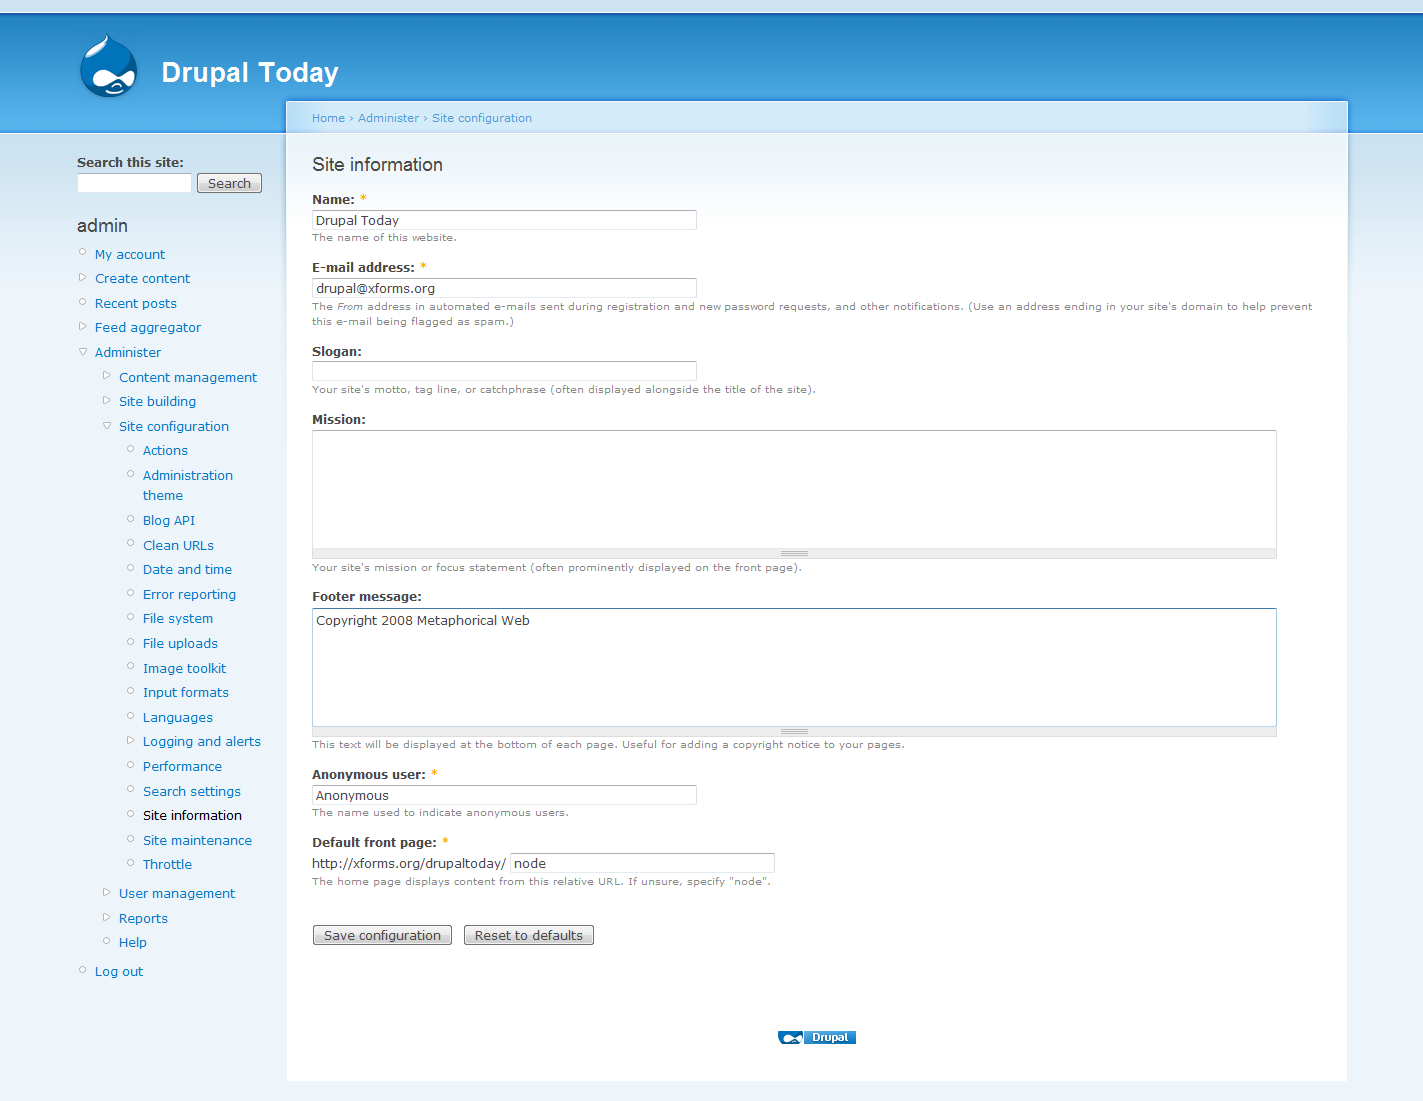Open Error reporting settings
Image resolution: width=1423 pixels, height=1101 pixels.
189,594
